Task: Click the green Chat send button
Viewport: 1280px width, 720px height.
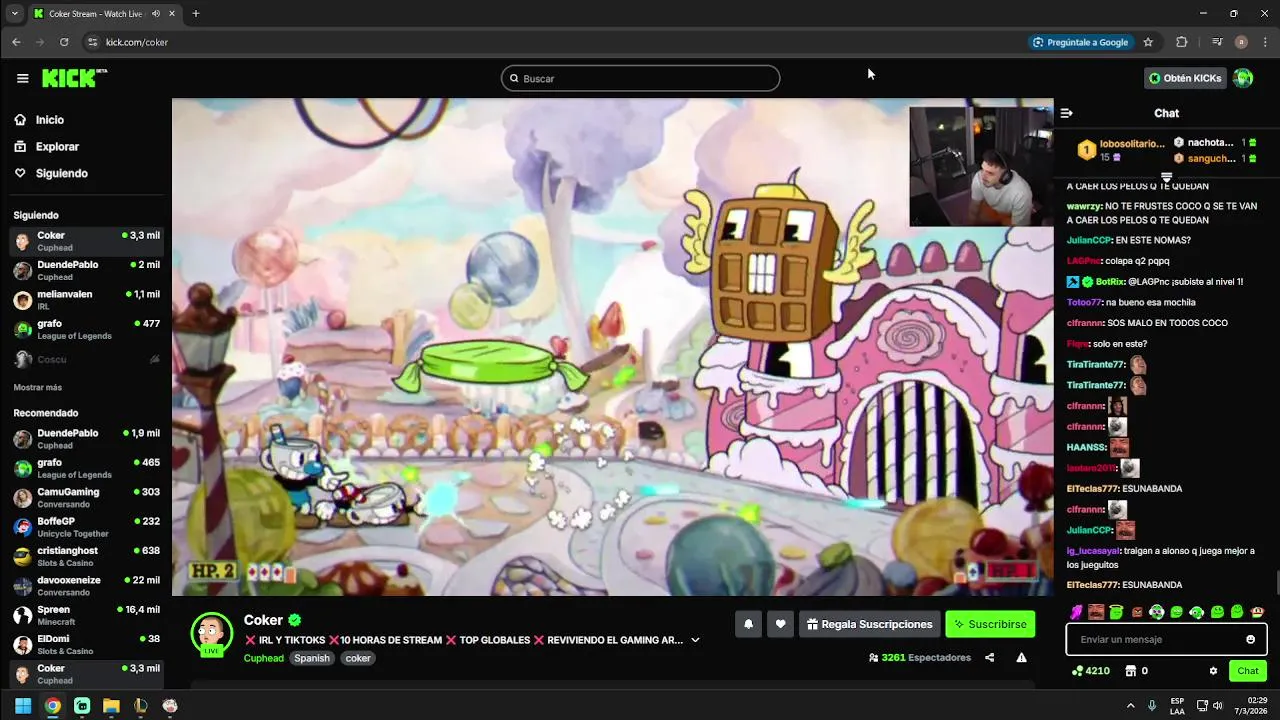Action: (1247, 671)
